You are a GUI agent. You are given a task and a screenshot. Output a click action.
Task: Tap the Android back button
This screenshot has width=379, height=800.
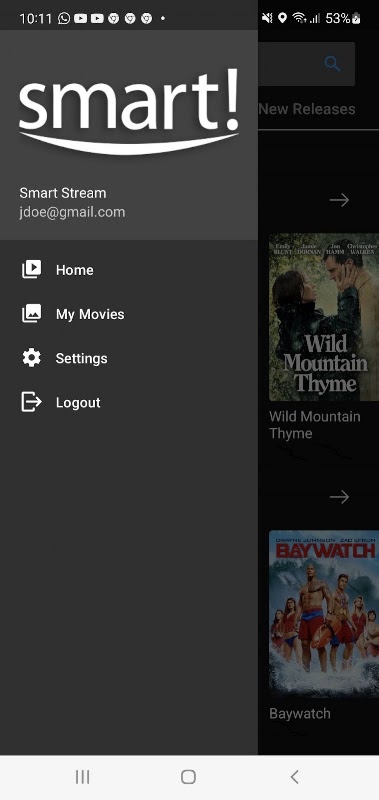(294, 777)
